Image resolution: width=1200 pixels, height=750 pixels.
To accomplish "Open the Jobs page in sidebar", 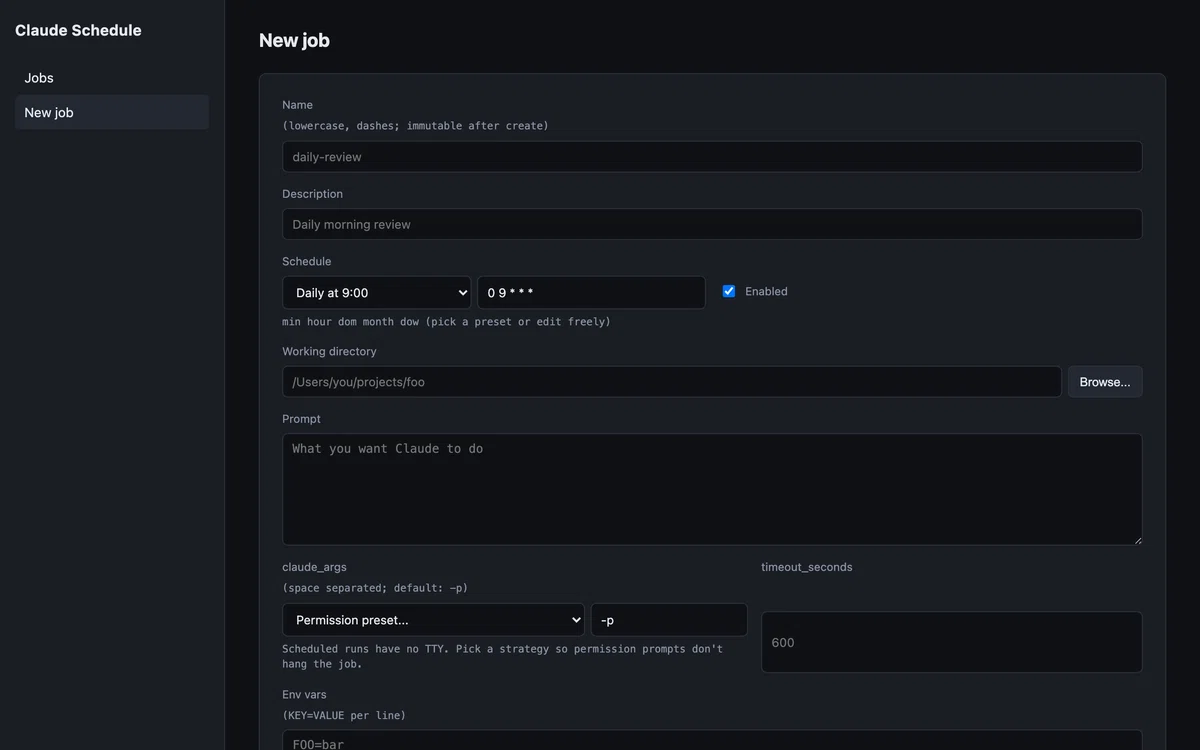I will (x=112, y=78).
